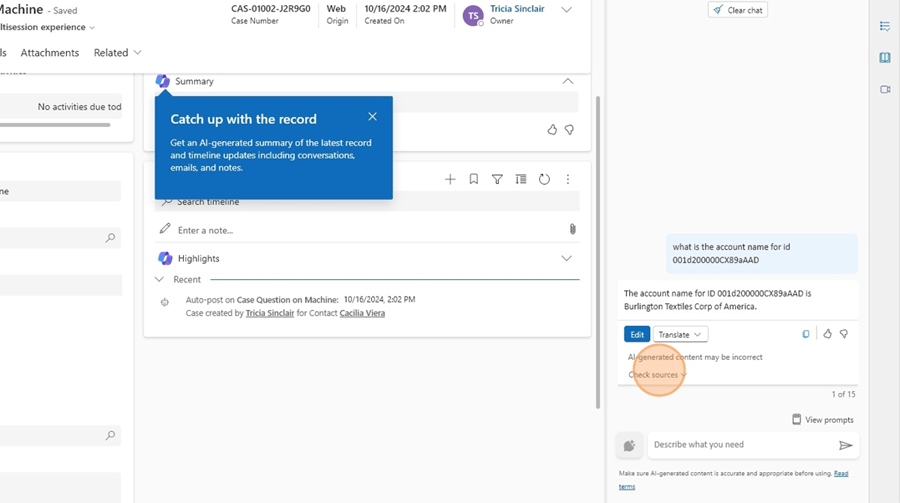Click Clear chat button

click(x=738, y=10)
